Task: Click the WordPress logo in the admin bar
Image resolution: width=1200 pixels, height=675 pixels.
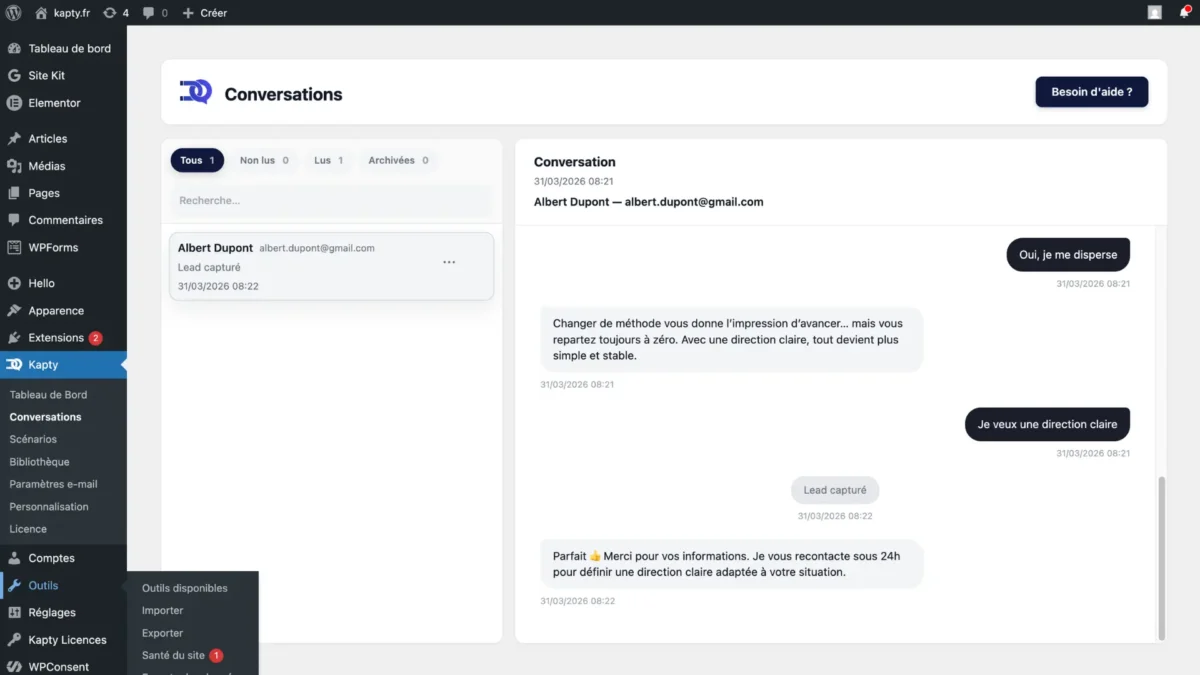Action: 11,13
